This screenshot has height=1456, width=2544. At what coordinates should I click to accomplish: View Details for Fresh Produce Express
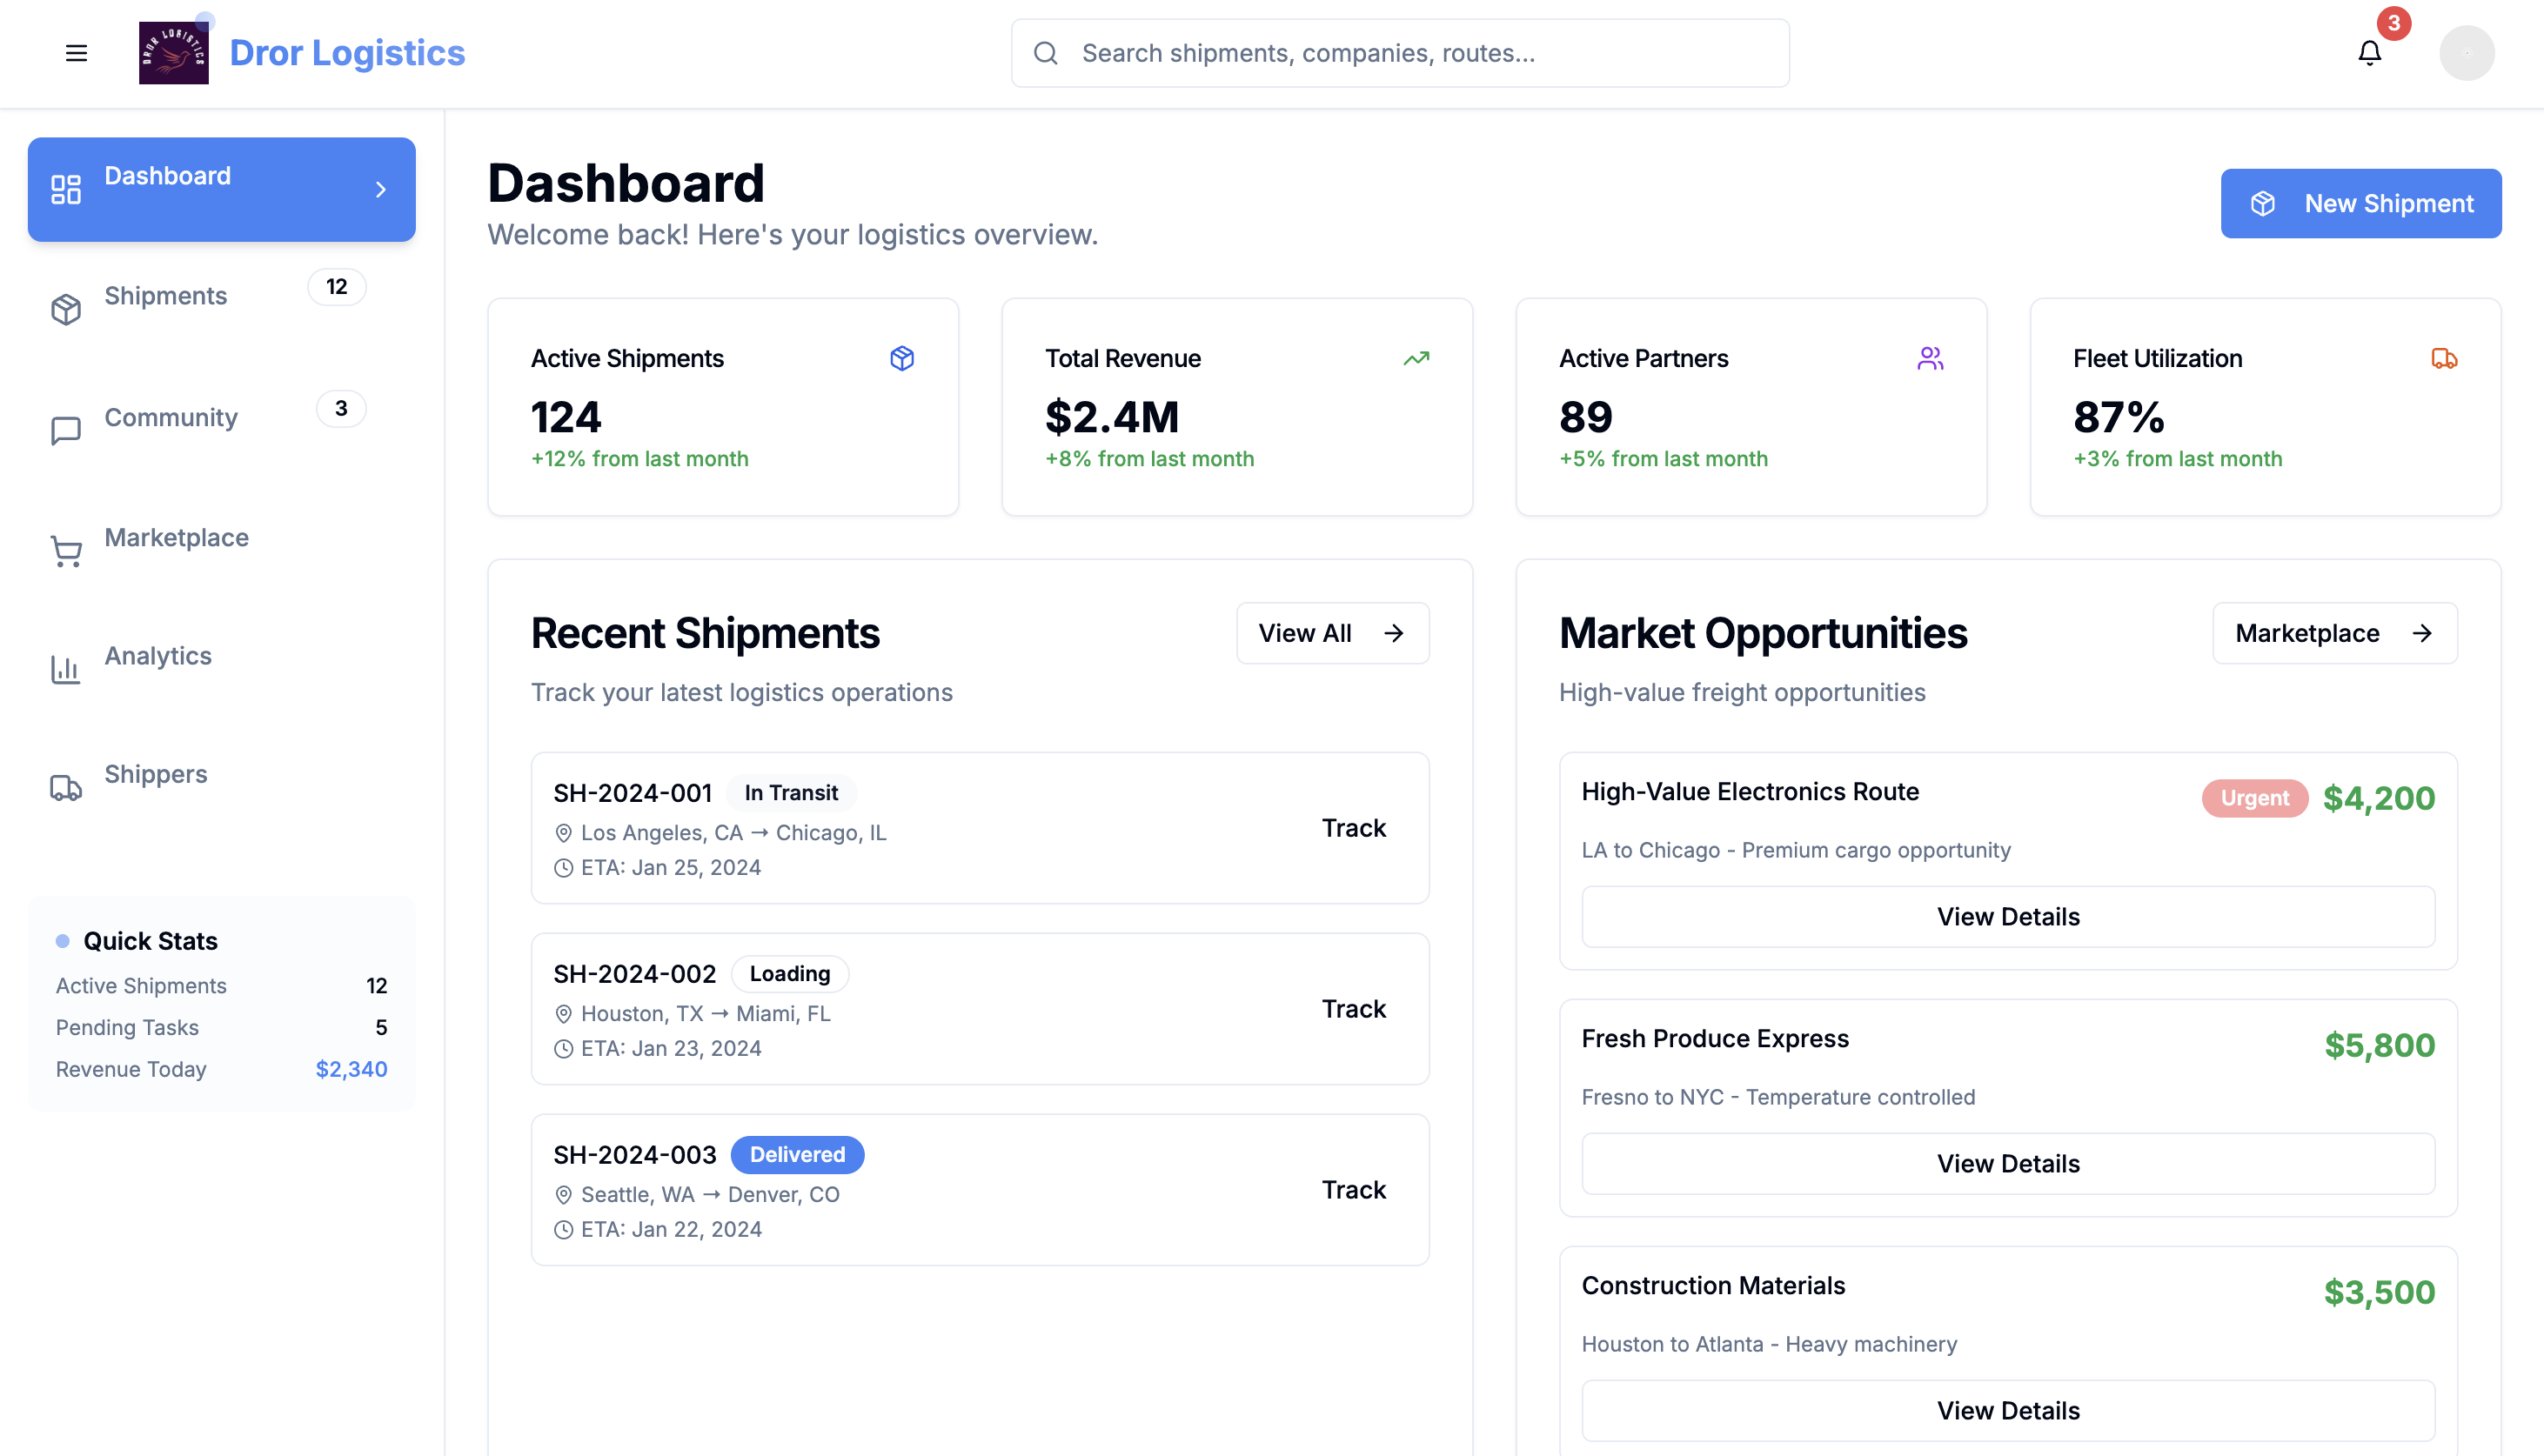[x=2008, y=1163]
